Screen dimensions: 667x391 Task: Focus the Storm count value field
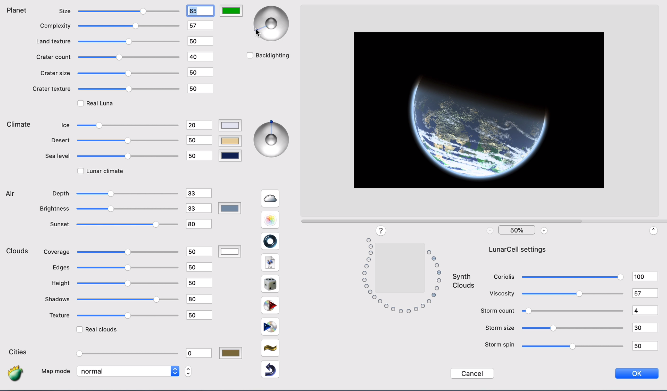645,311
